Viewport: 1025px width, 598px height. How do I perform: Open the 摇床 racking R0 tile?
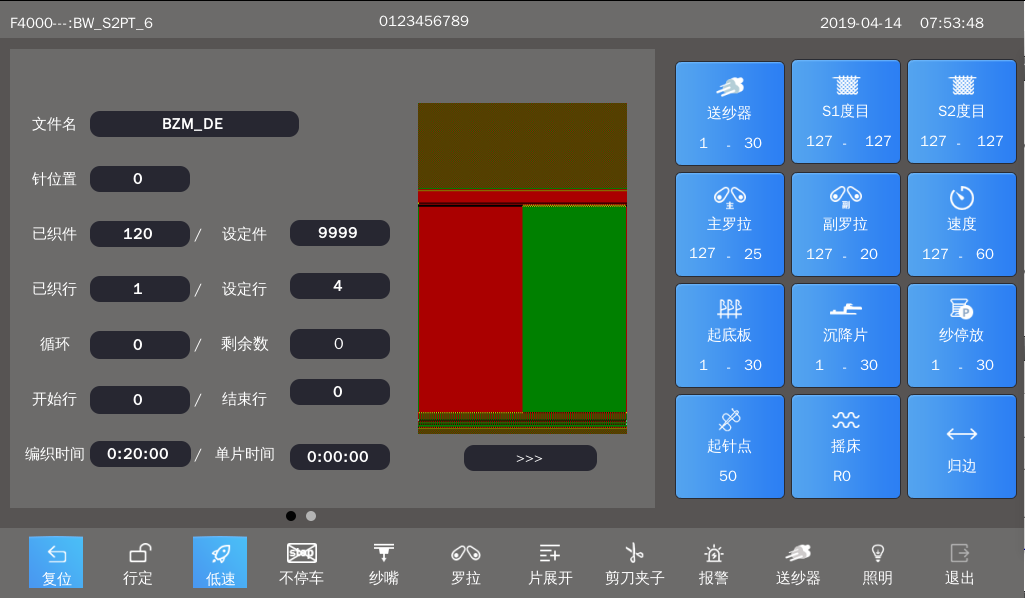click(845, 446)
